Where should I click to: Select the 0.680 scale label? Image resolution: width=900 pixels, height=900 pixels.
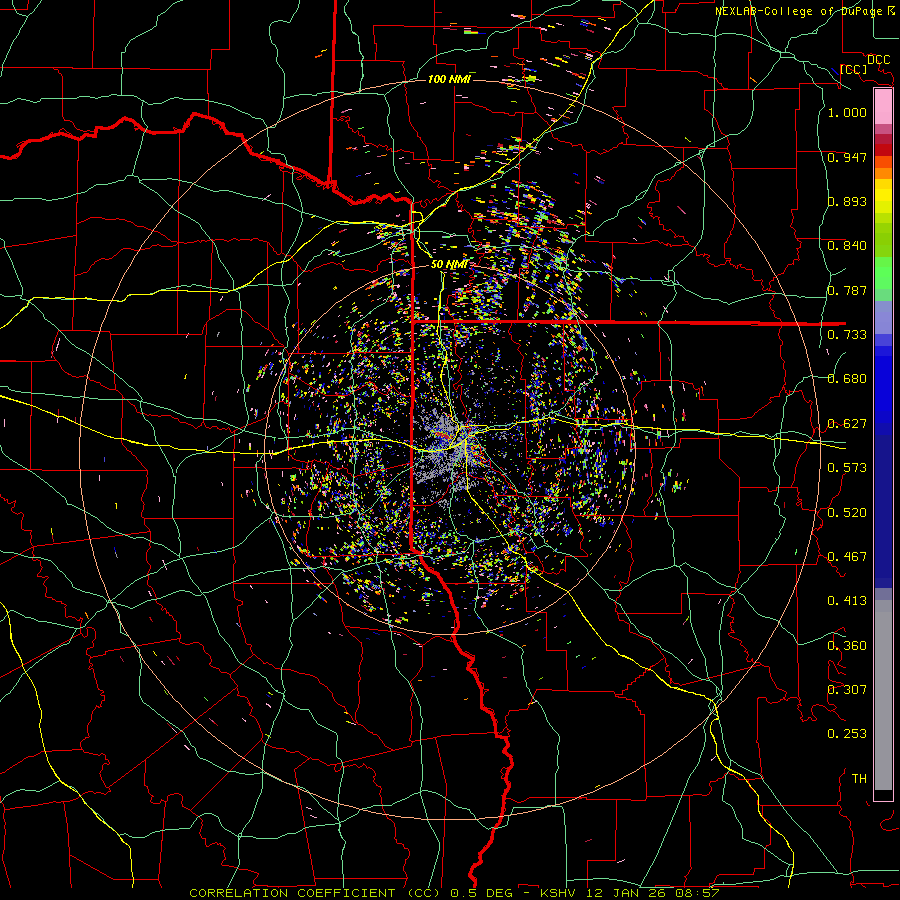pos(847,379)
